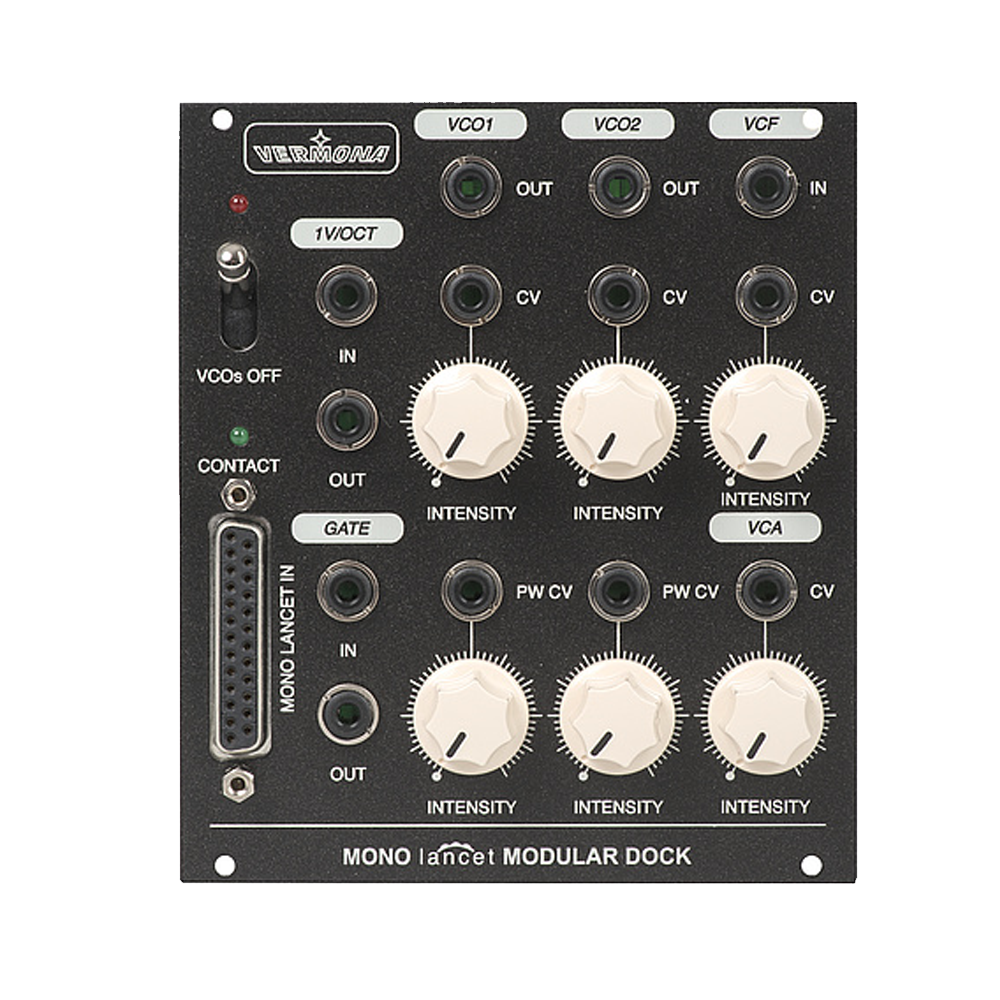The width and height of the screenshot is (1000, 1000).
Task: Click the MONO LANCET IN vertical text
Action: coord(288,638)
